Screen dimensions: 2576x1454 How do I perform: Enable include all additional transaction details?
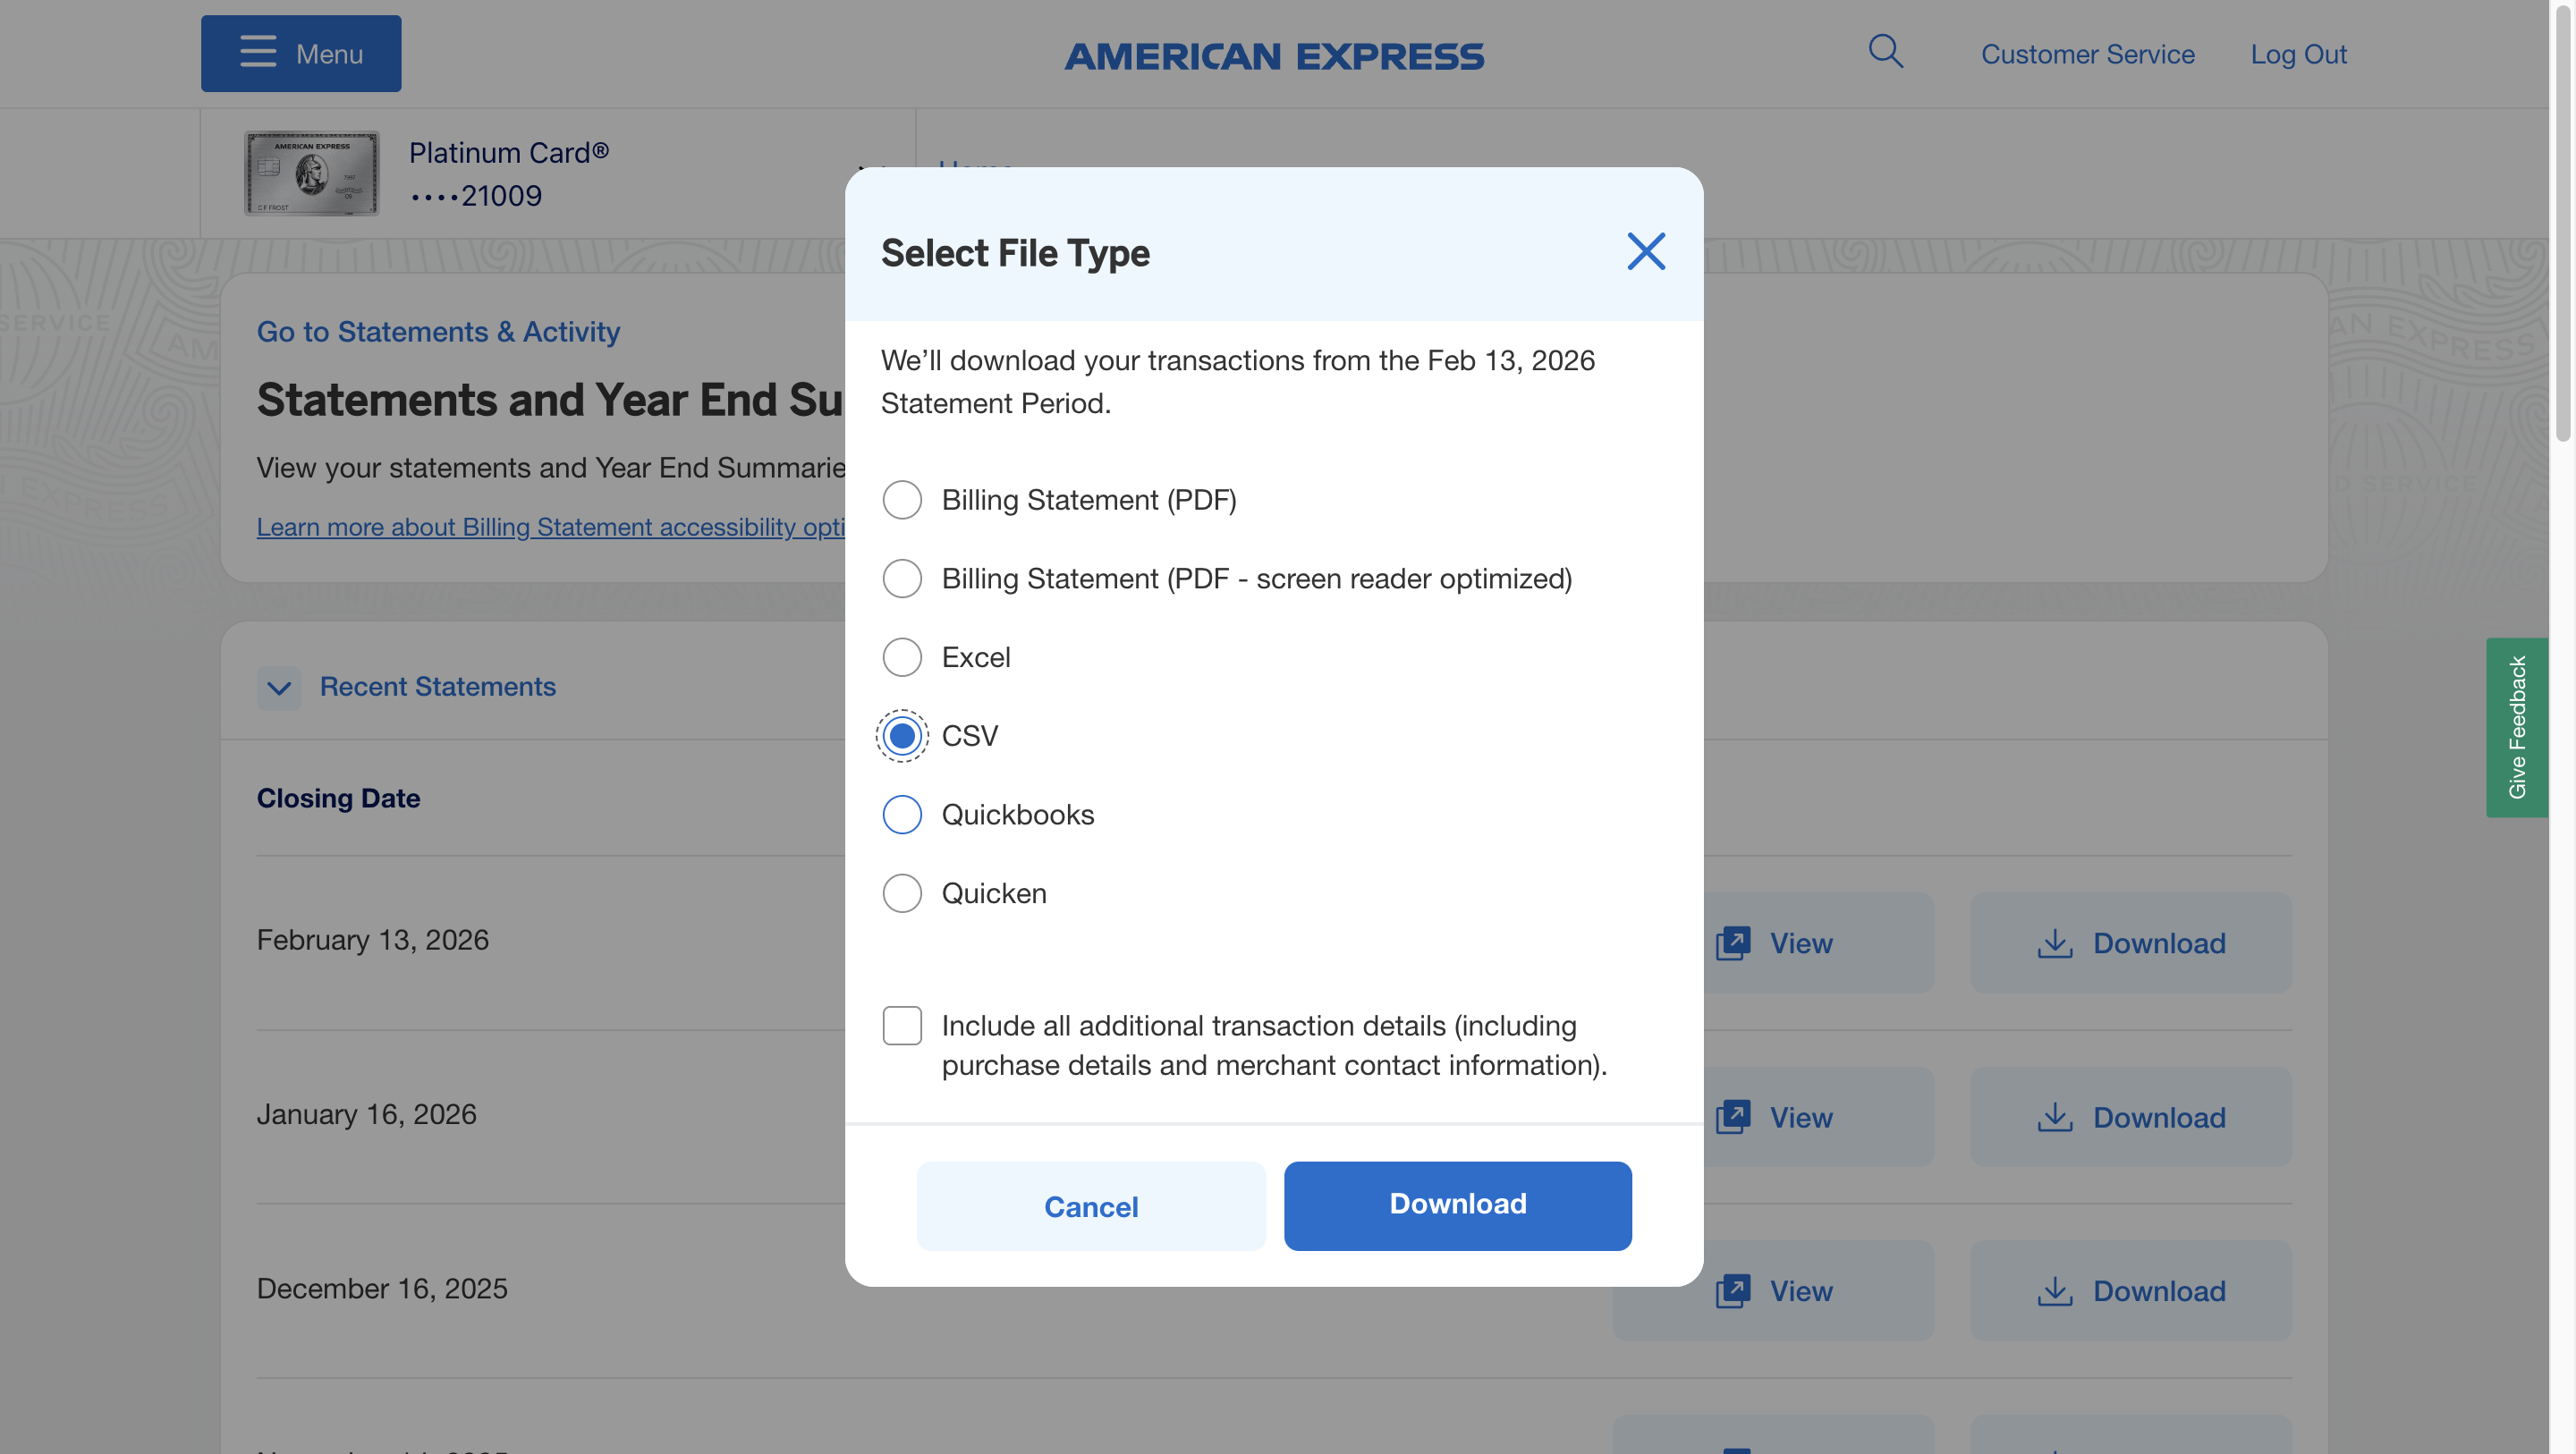pyautogui.click(x=902, y=1026)
